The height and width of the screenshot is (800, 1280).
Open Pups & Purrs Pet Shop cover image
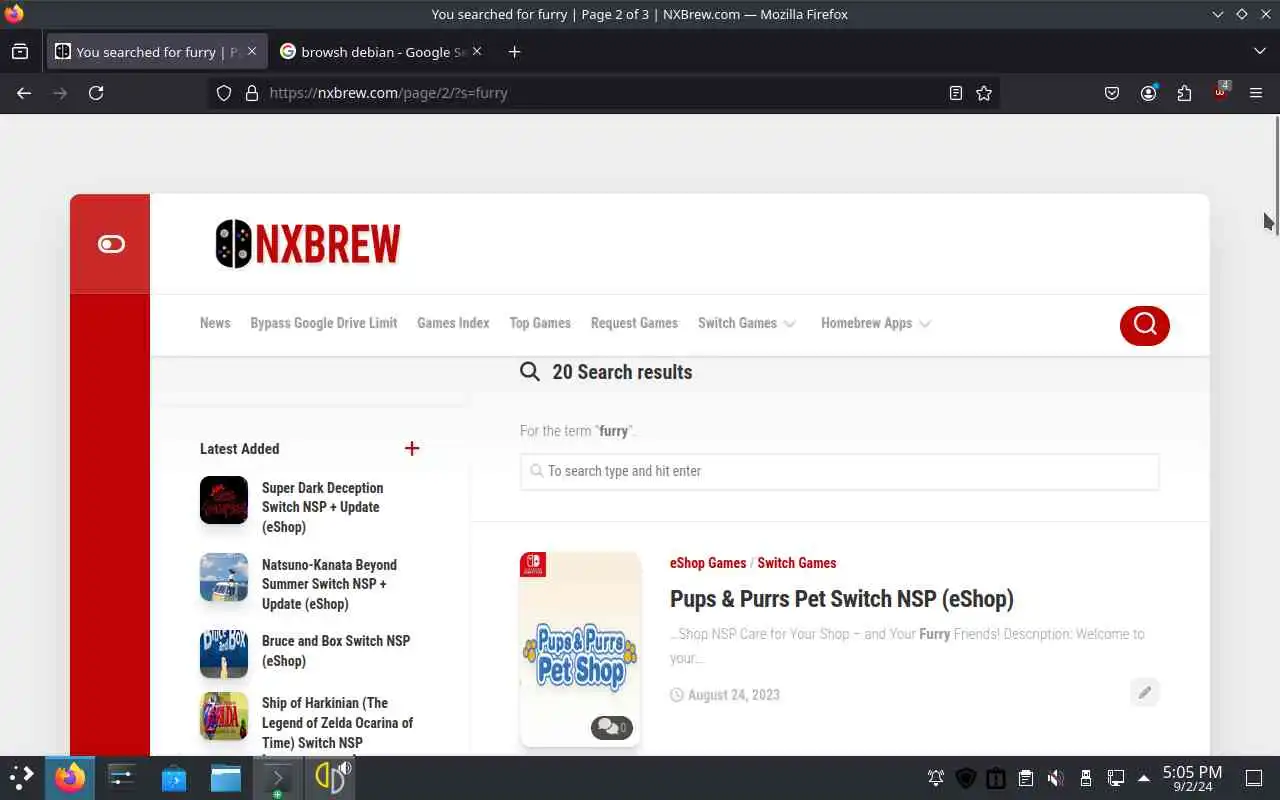coord(580,649)
